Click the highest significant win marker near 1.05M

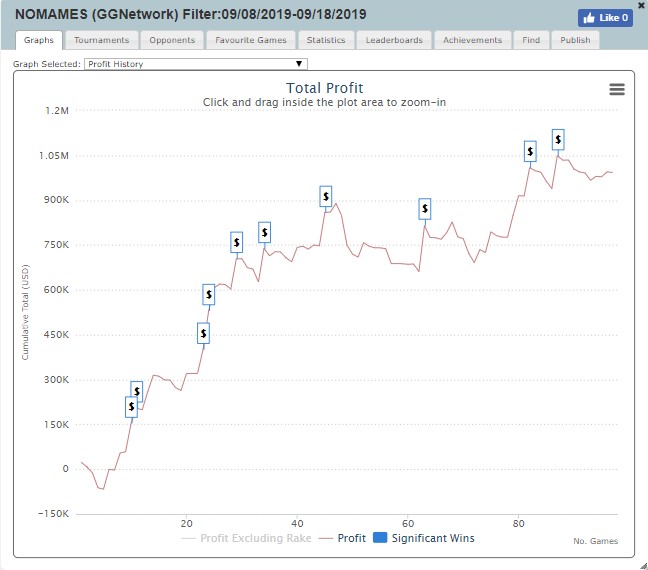click(558, 138)
